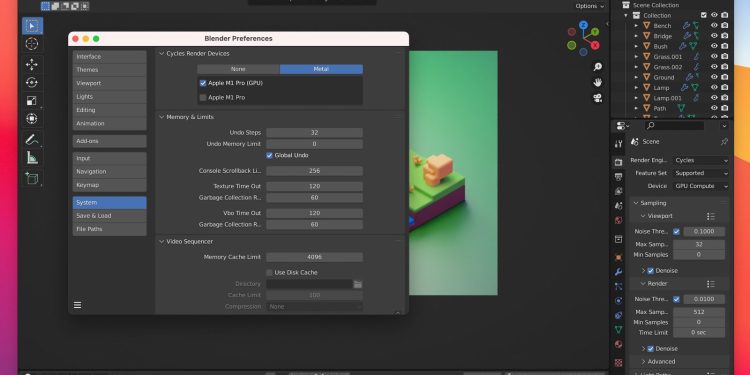Activate the 3D Cursor tool
The image size is (750, 375).
(32, 44)
